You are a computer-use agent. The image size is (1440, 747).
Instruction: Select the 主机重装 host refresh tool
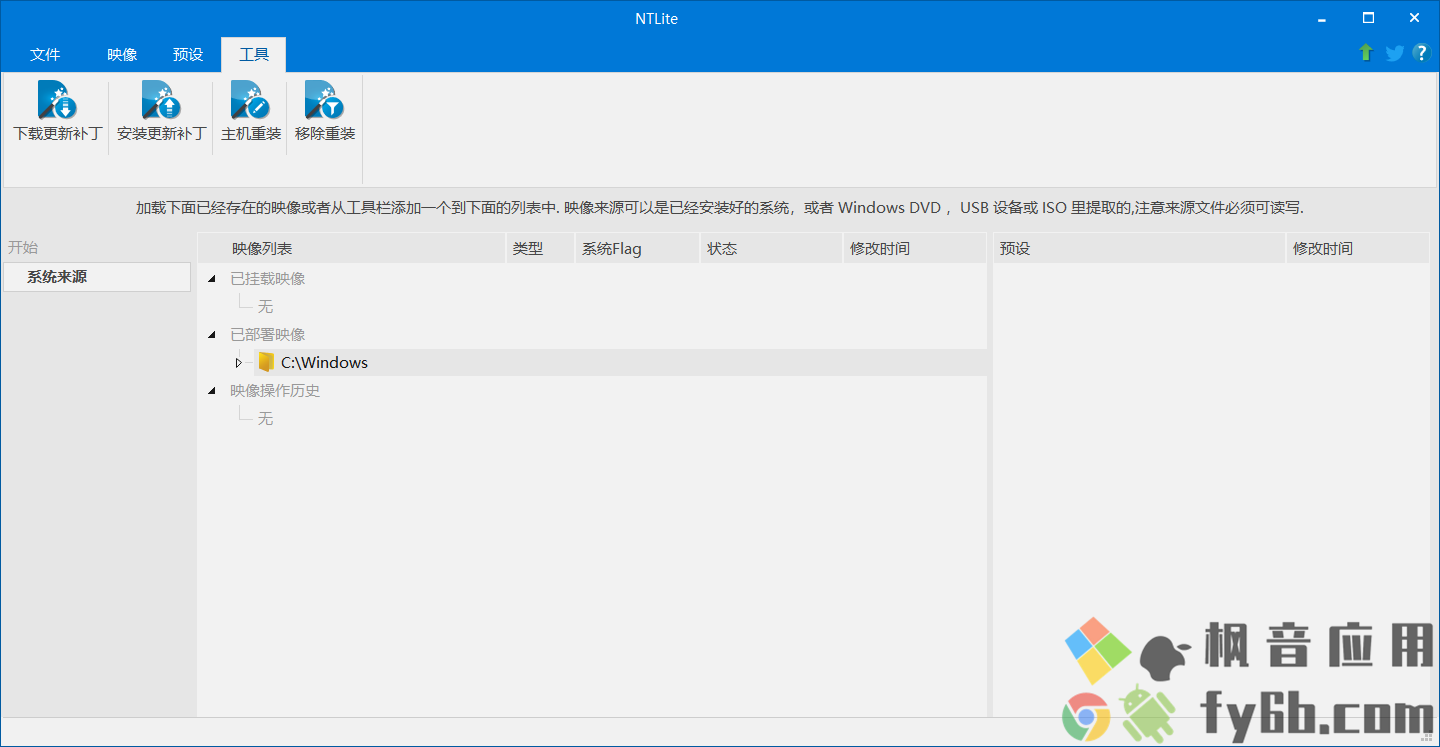pyautogui.click(x=251, y=112)
